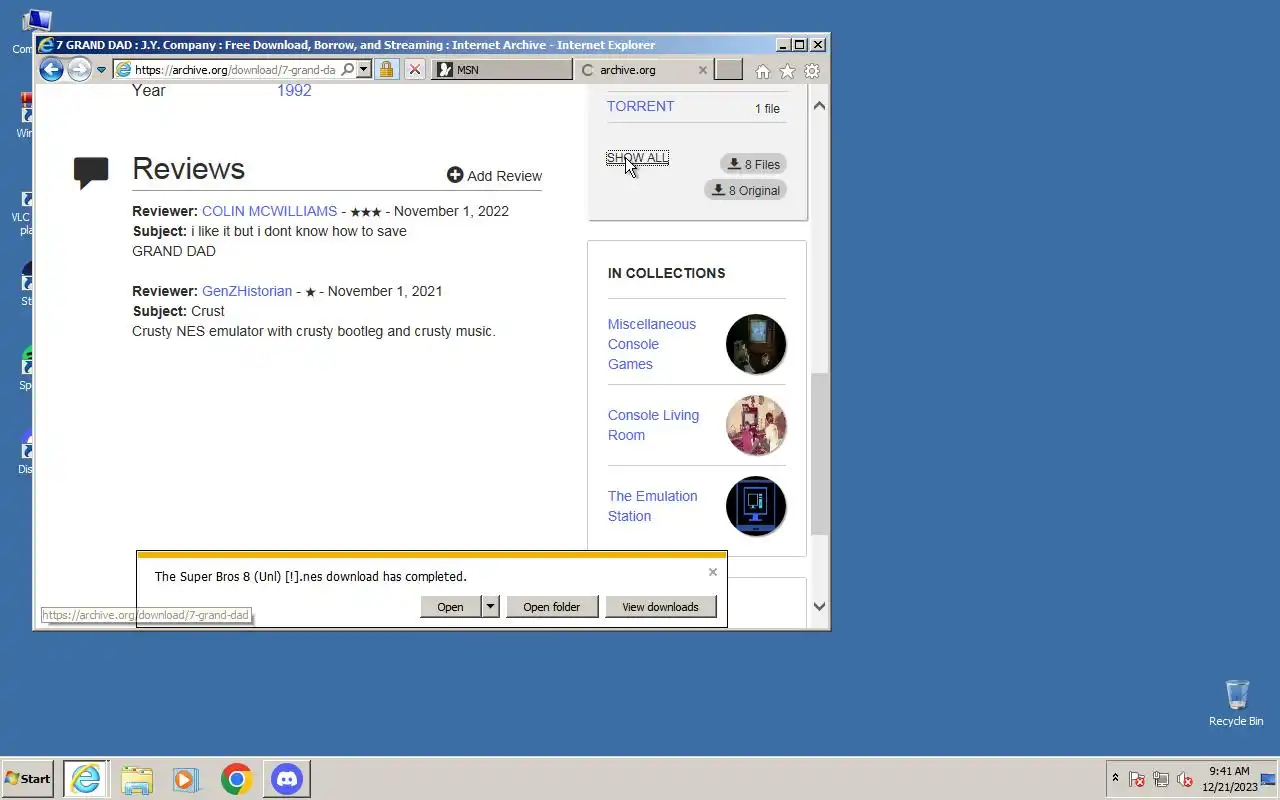1280x800 pixels.
Task: Open Google Chrome from taskbar
Action: pos(237,779)
